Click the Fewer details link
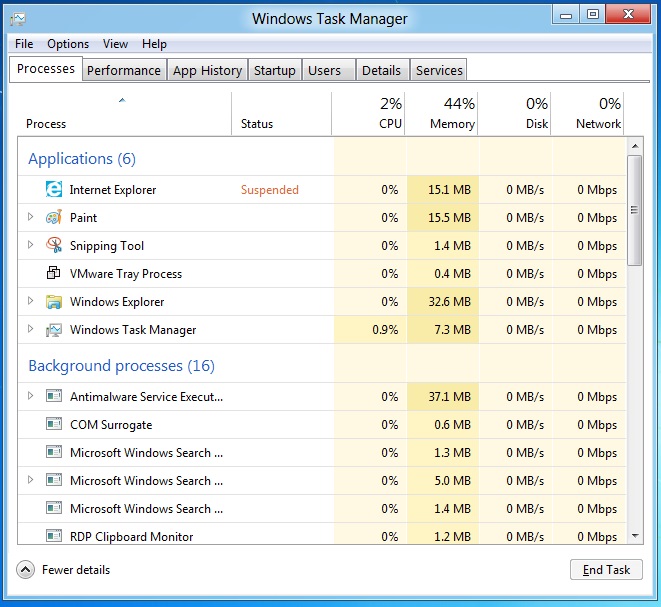Screen dimensions: 661x607 (x=76, y=570)
